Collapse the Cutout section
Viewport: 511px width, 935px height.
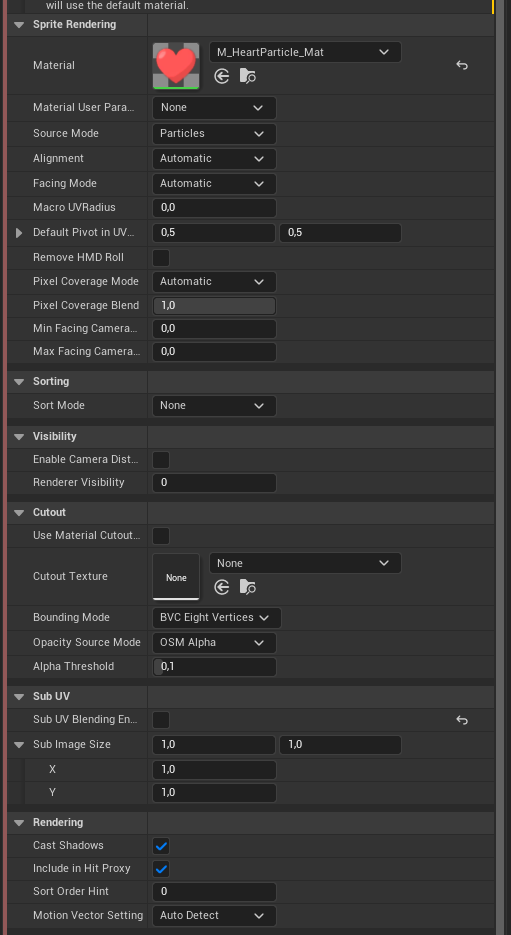click(x=19, y=513)
